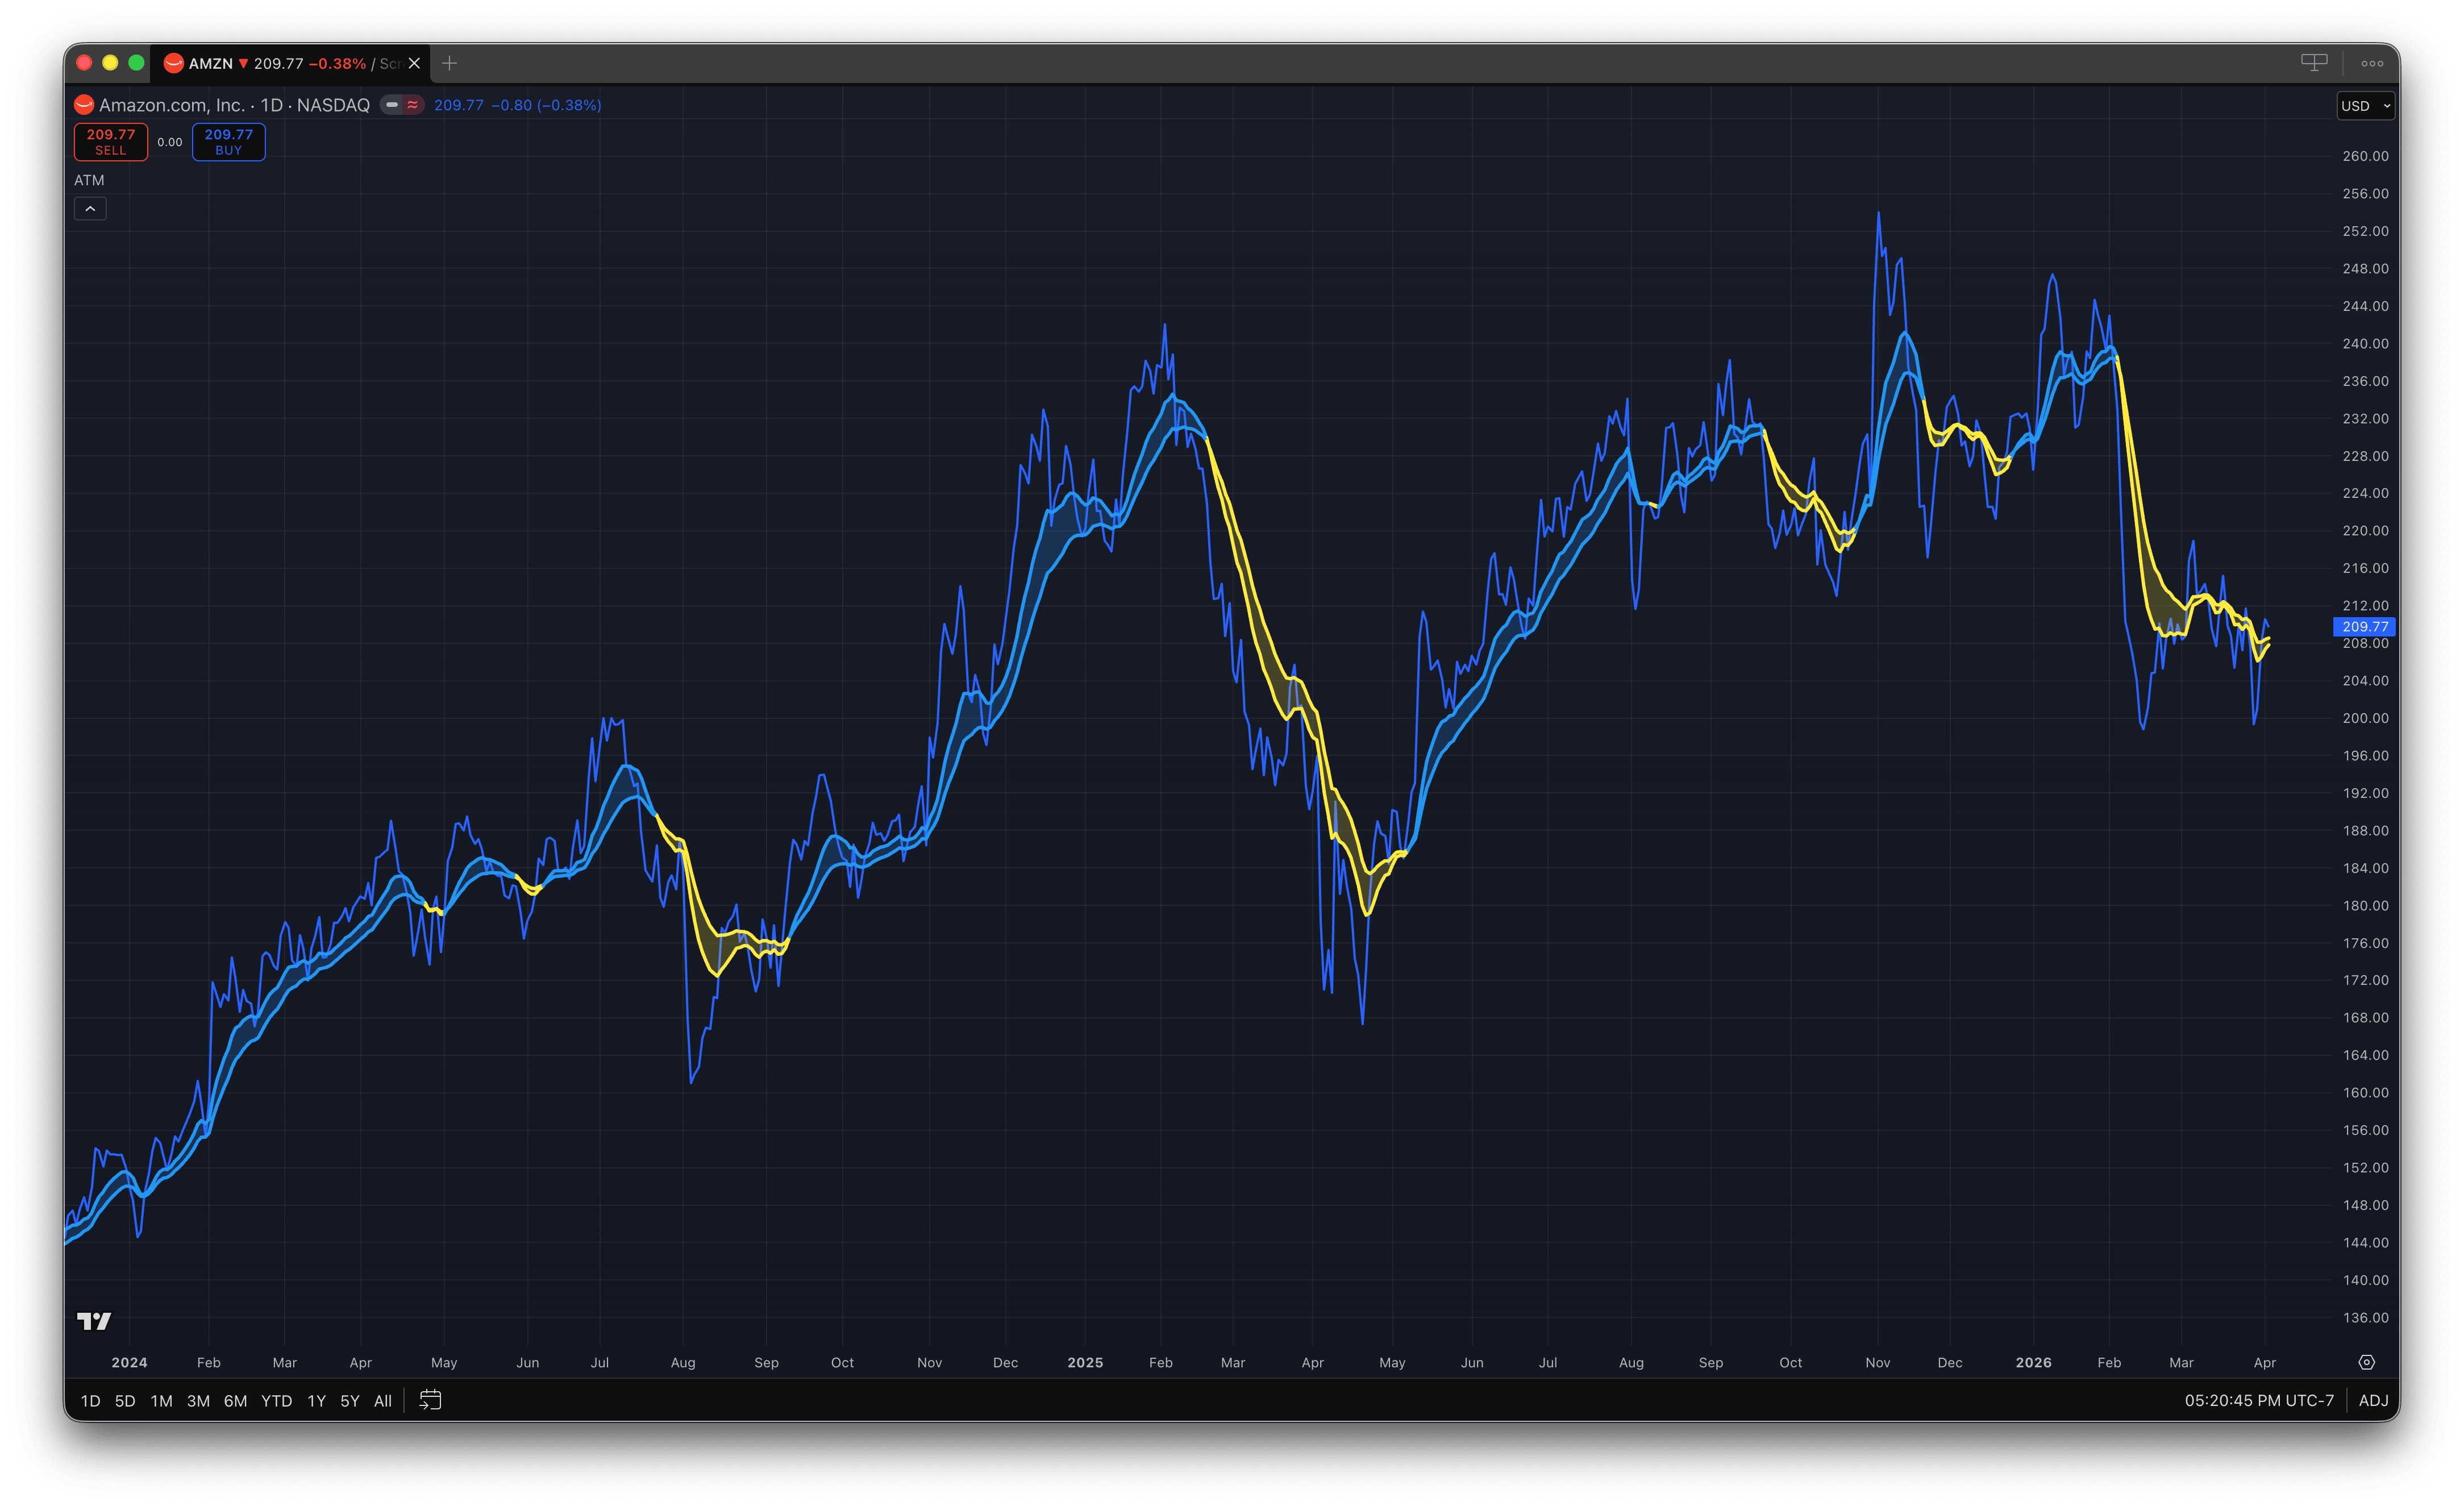Screen dimensions: 2464x1506
Task: Open a new tab with plus icon
Action: pyautogui.click(x=449, y=63)
